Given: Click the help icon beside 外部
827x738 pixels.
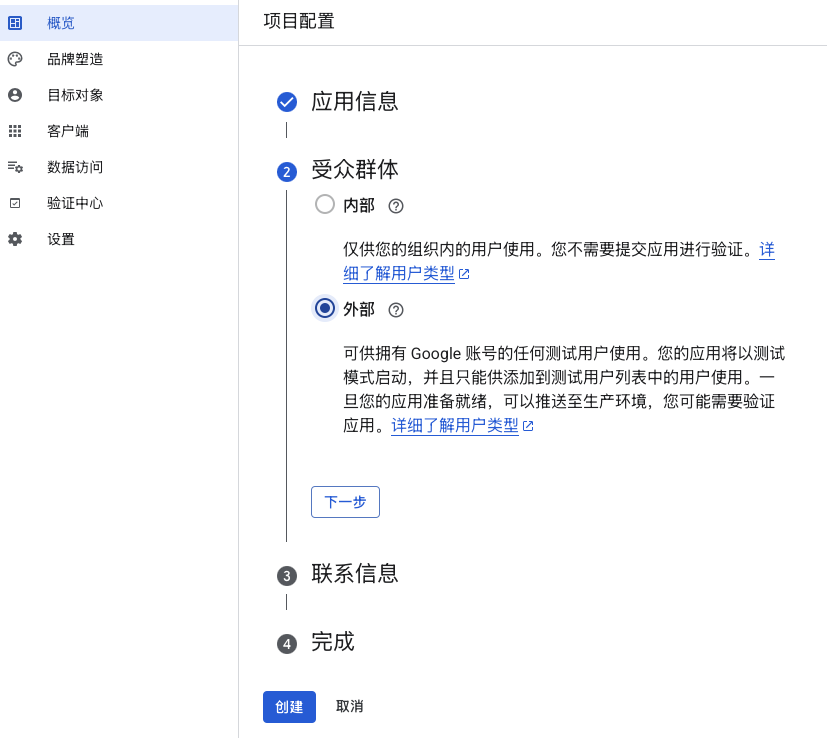Looking at the screenshot, I should 396,310.
